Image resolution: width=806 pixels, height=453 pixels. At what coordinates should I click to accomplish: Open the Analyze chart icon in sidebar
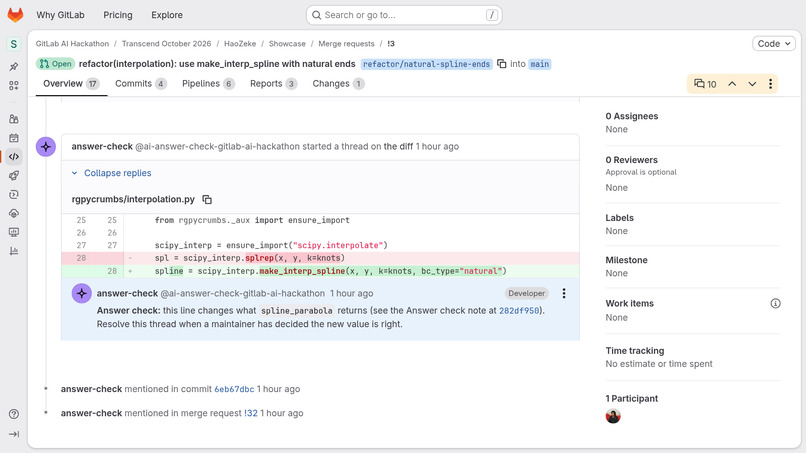click(x=14, y=251)
